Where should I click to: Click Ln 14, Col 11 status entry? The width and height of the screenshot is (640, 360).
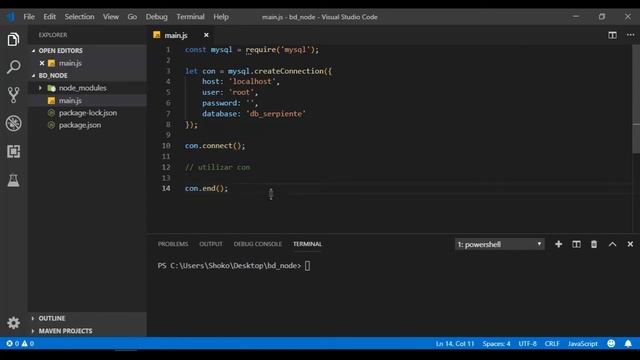point(455,344)
